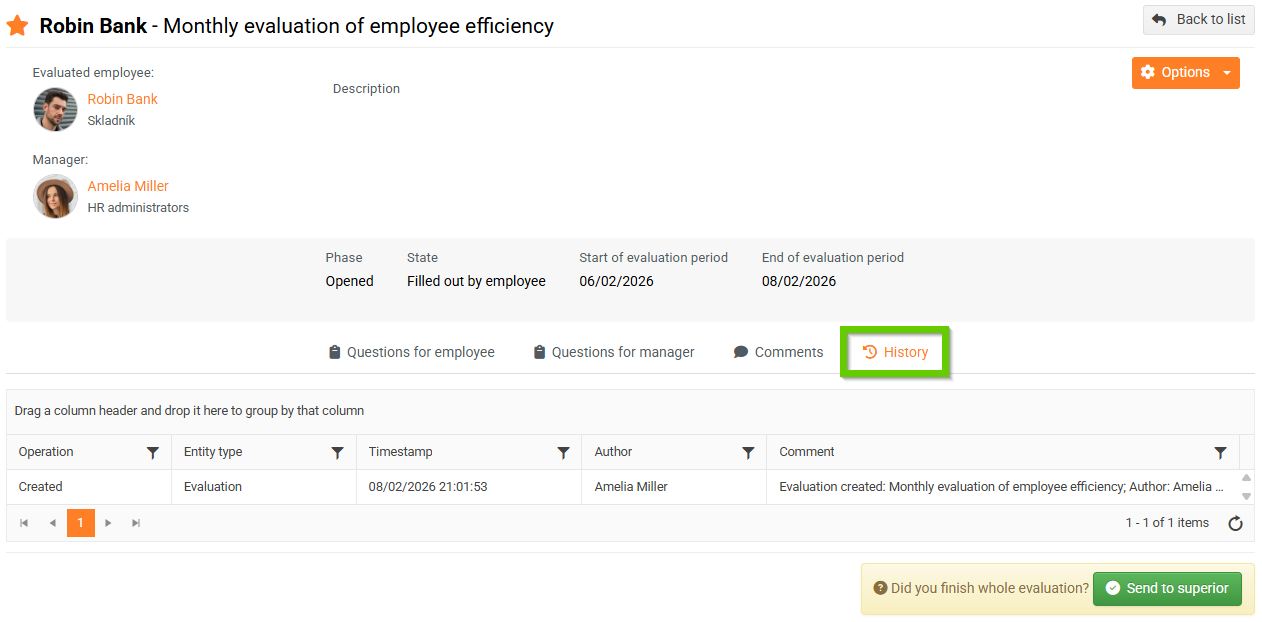This screenshot has height=622, width=1262.
Task: Click Amelia Miller's avatar photo
Action: (x=56, y=196)
